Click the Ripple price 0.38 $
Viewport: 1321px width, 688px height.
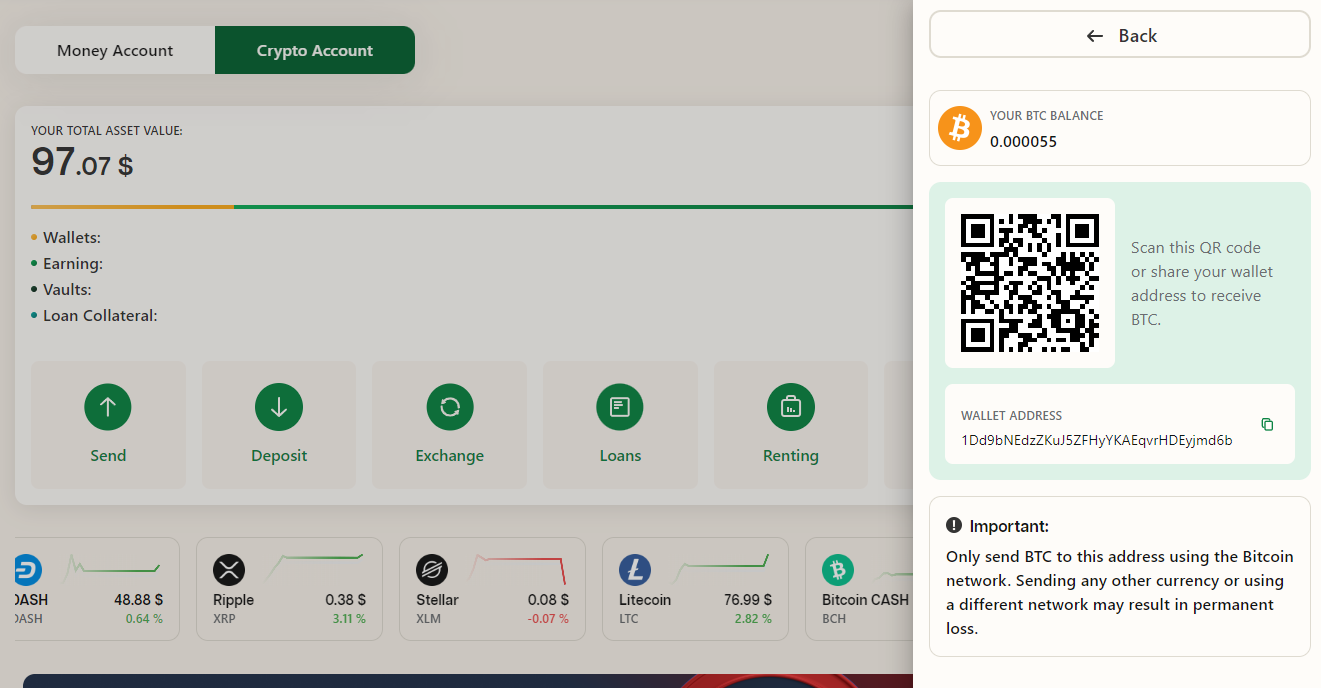(x=345, y=600)
